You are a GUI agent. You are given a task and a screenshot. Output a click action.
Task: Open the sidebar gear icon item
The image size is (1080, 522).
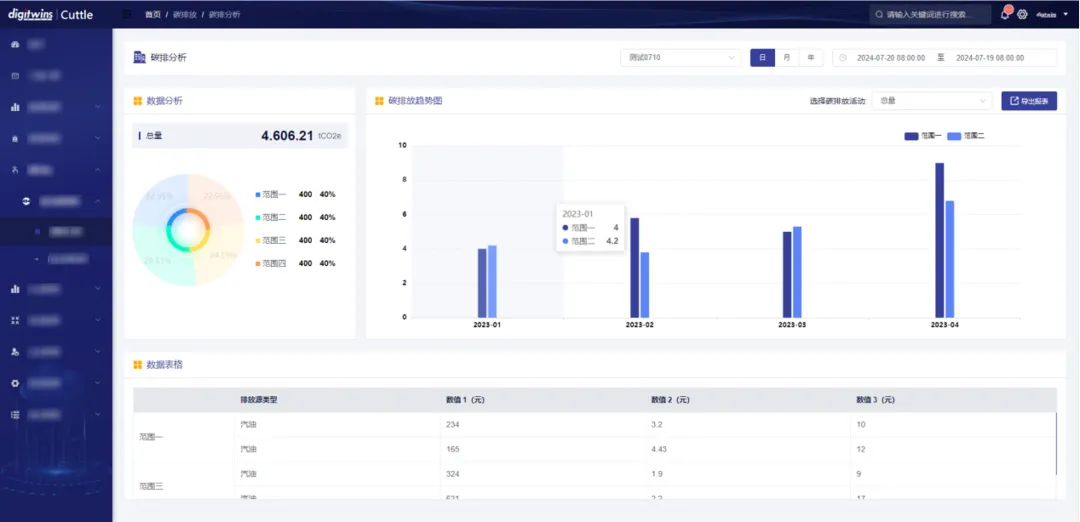(15, 383)
